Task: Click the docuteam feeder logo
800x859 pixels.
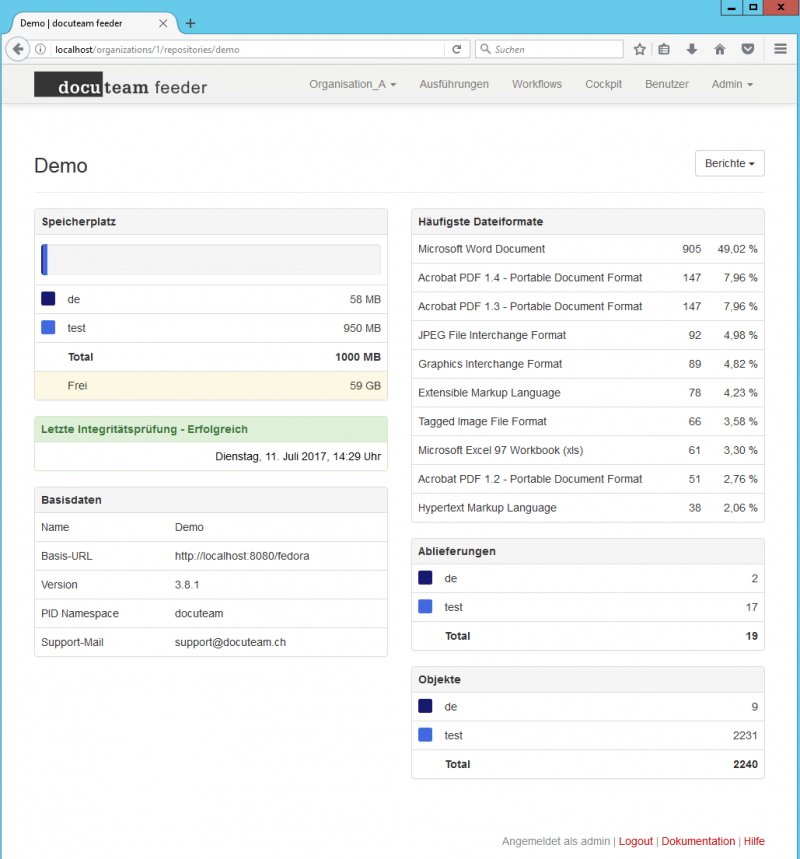Action: [x=121, y=85]
